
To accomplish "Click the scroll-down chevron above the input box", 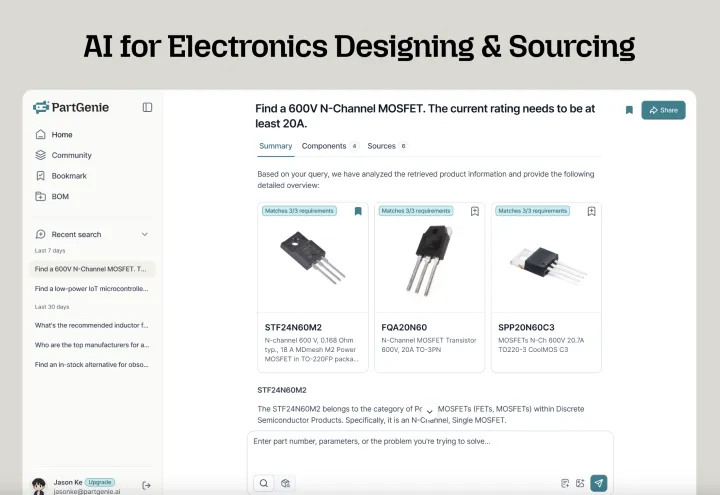I will (x=429, y=412).
